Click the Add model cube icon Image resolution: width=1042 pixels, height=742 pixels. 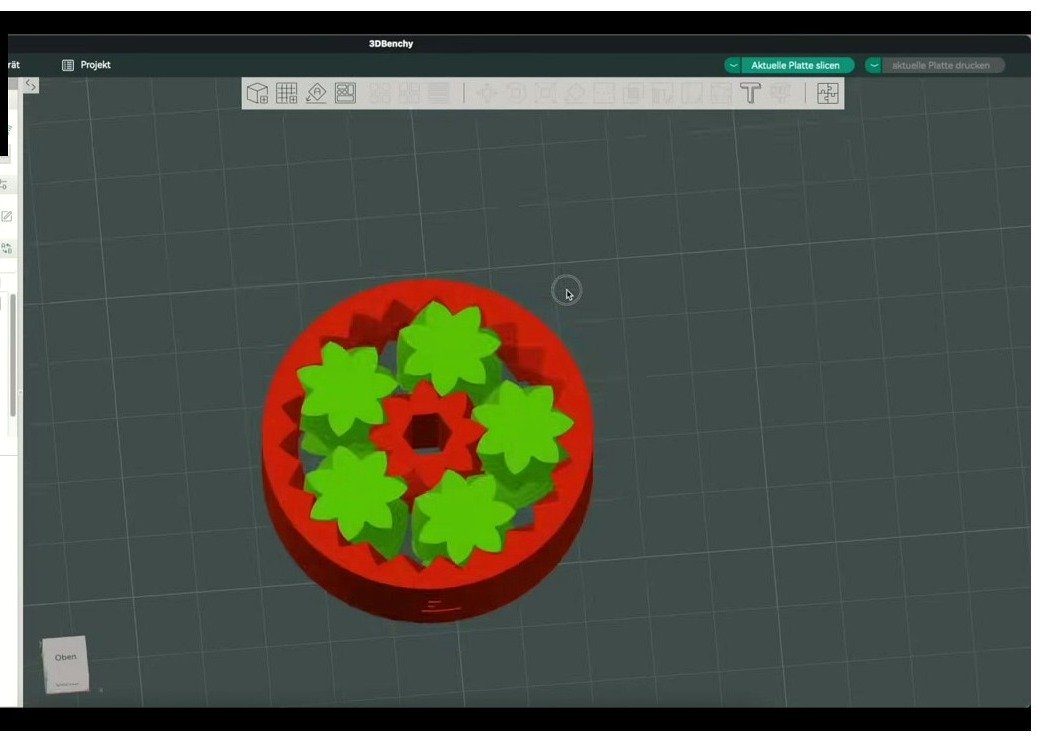257,93
